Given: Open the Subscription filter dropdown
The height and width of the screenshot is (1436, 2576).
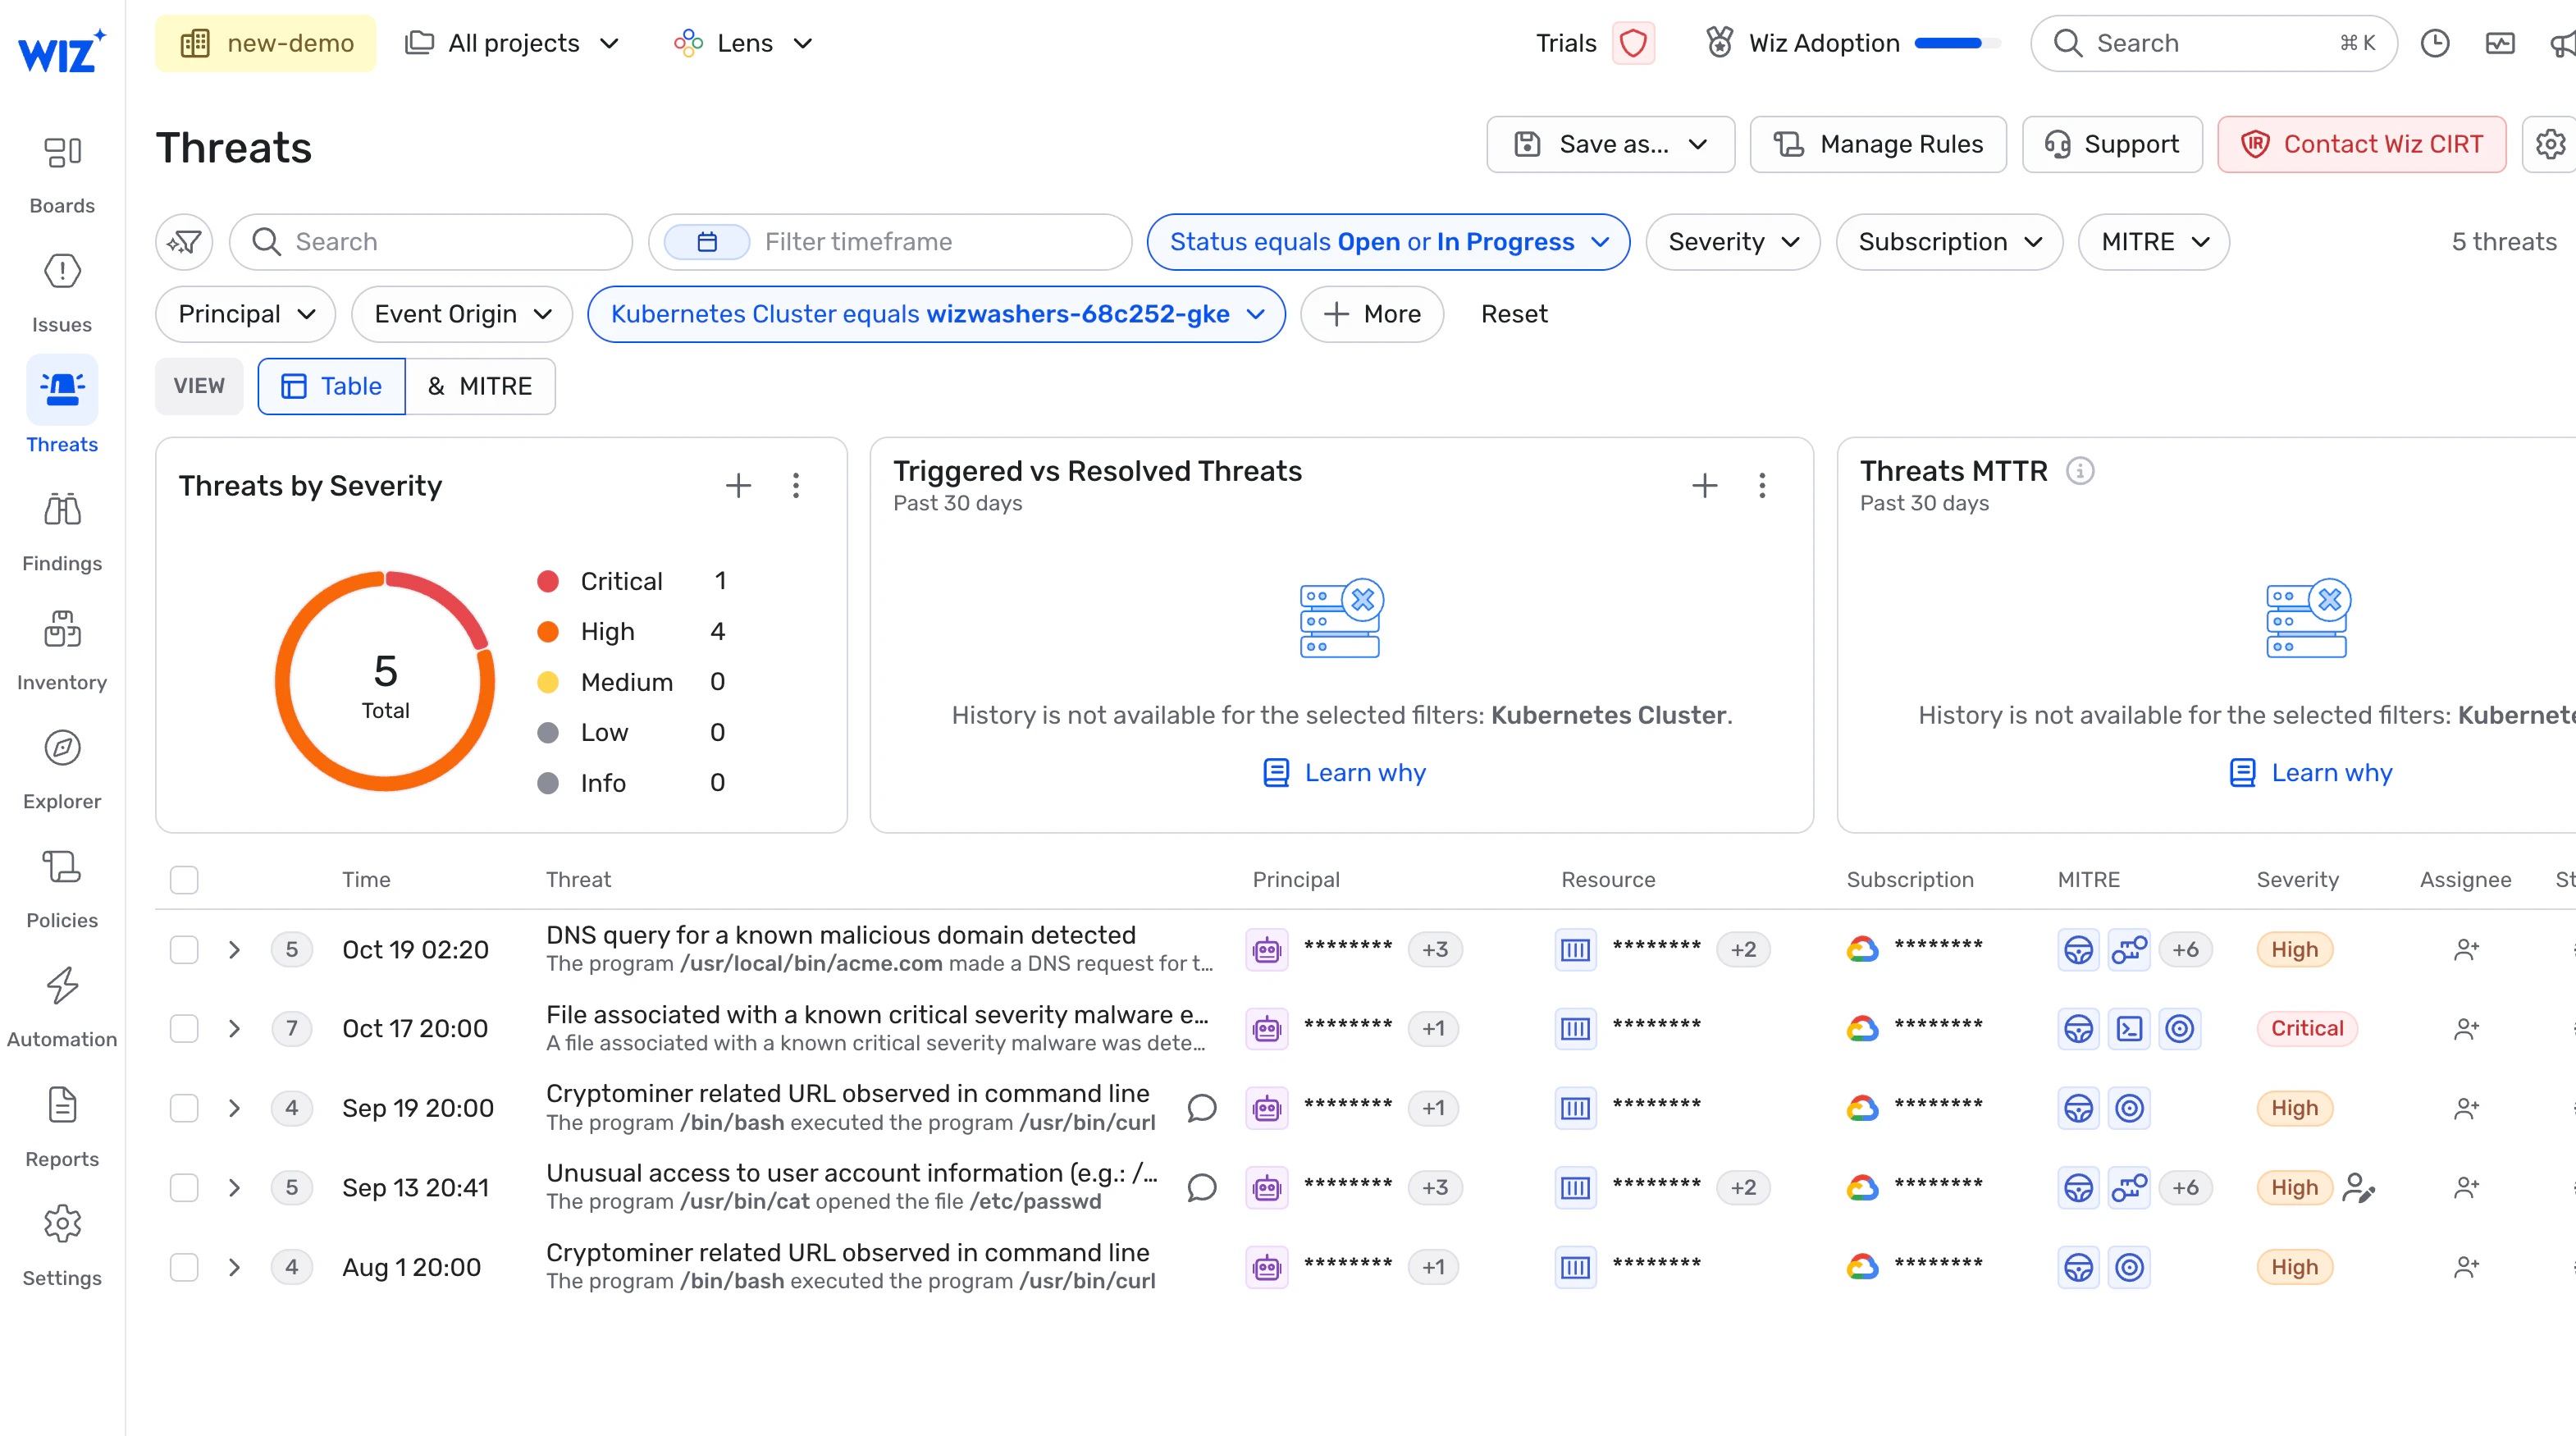Looking at the screenshot, I should click(x=1948, y=242).
